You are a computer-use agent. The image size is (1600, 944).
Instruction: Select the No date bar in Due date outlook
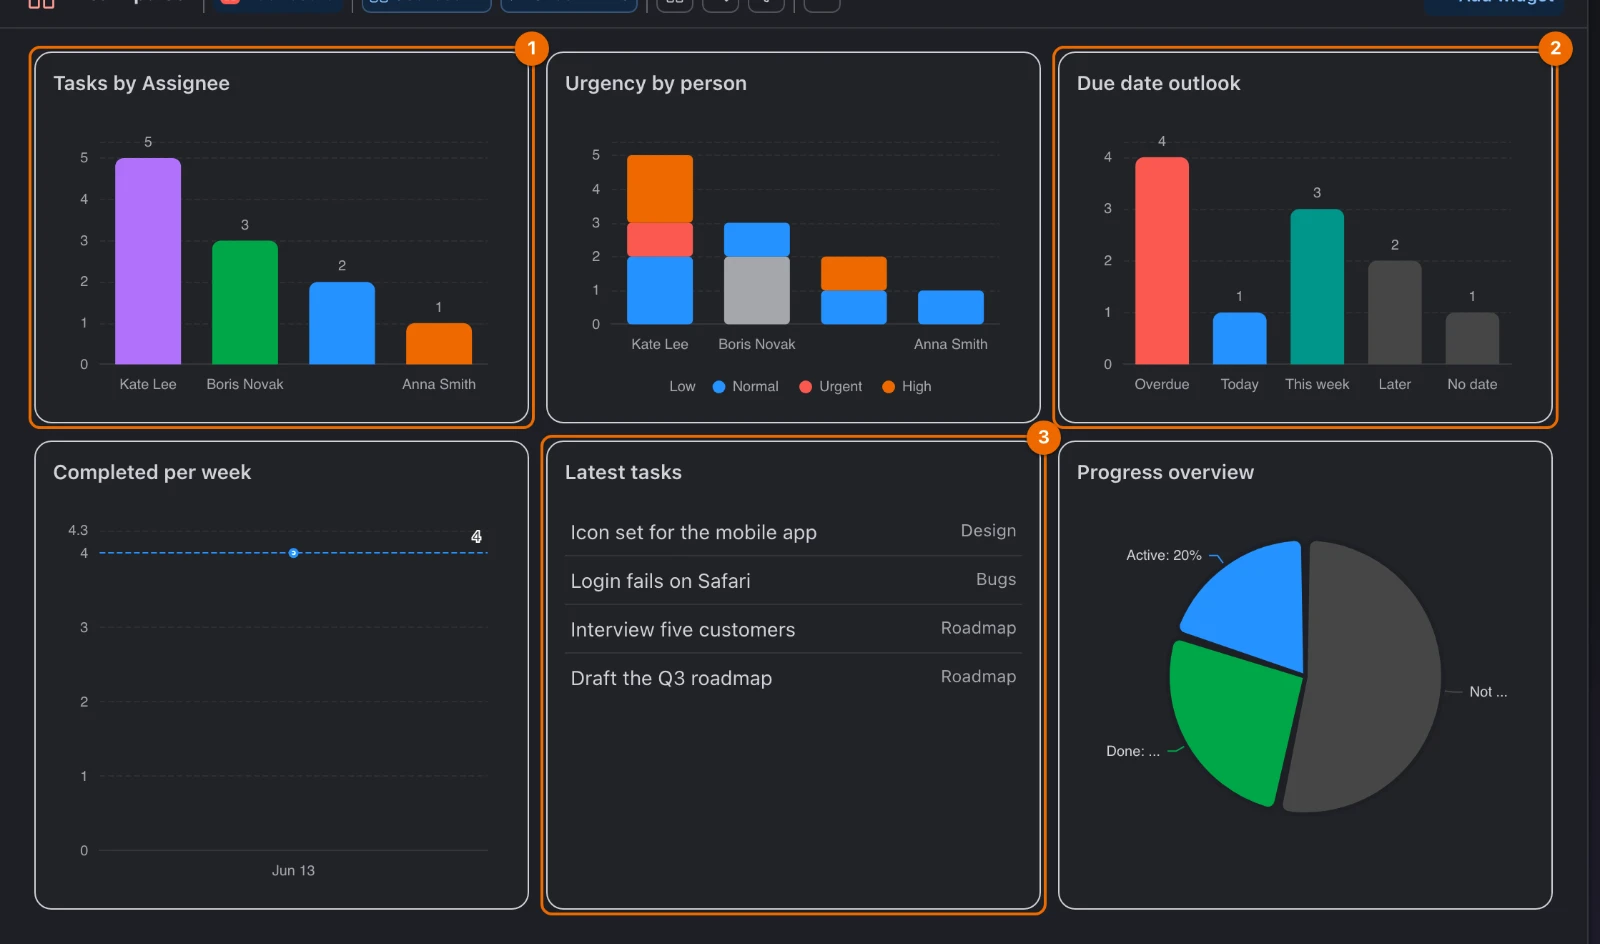tap(1472, 338)
